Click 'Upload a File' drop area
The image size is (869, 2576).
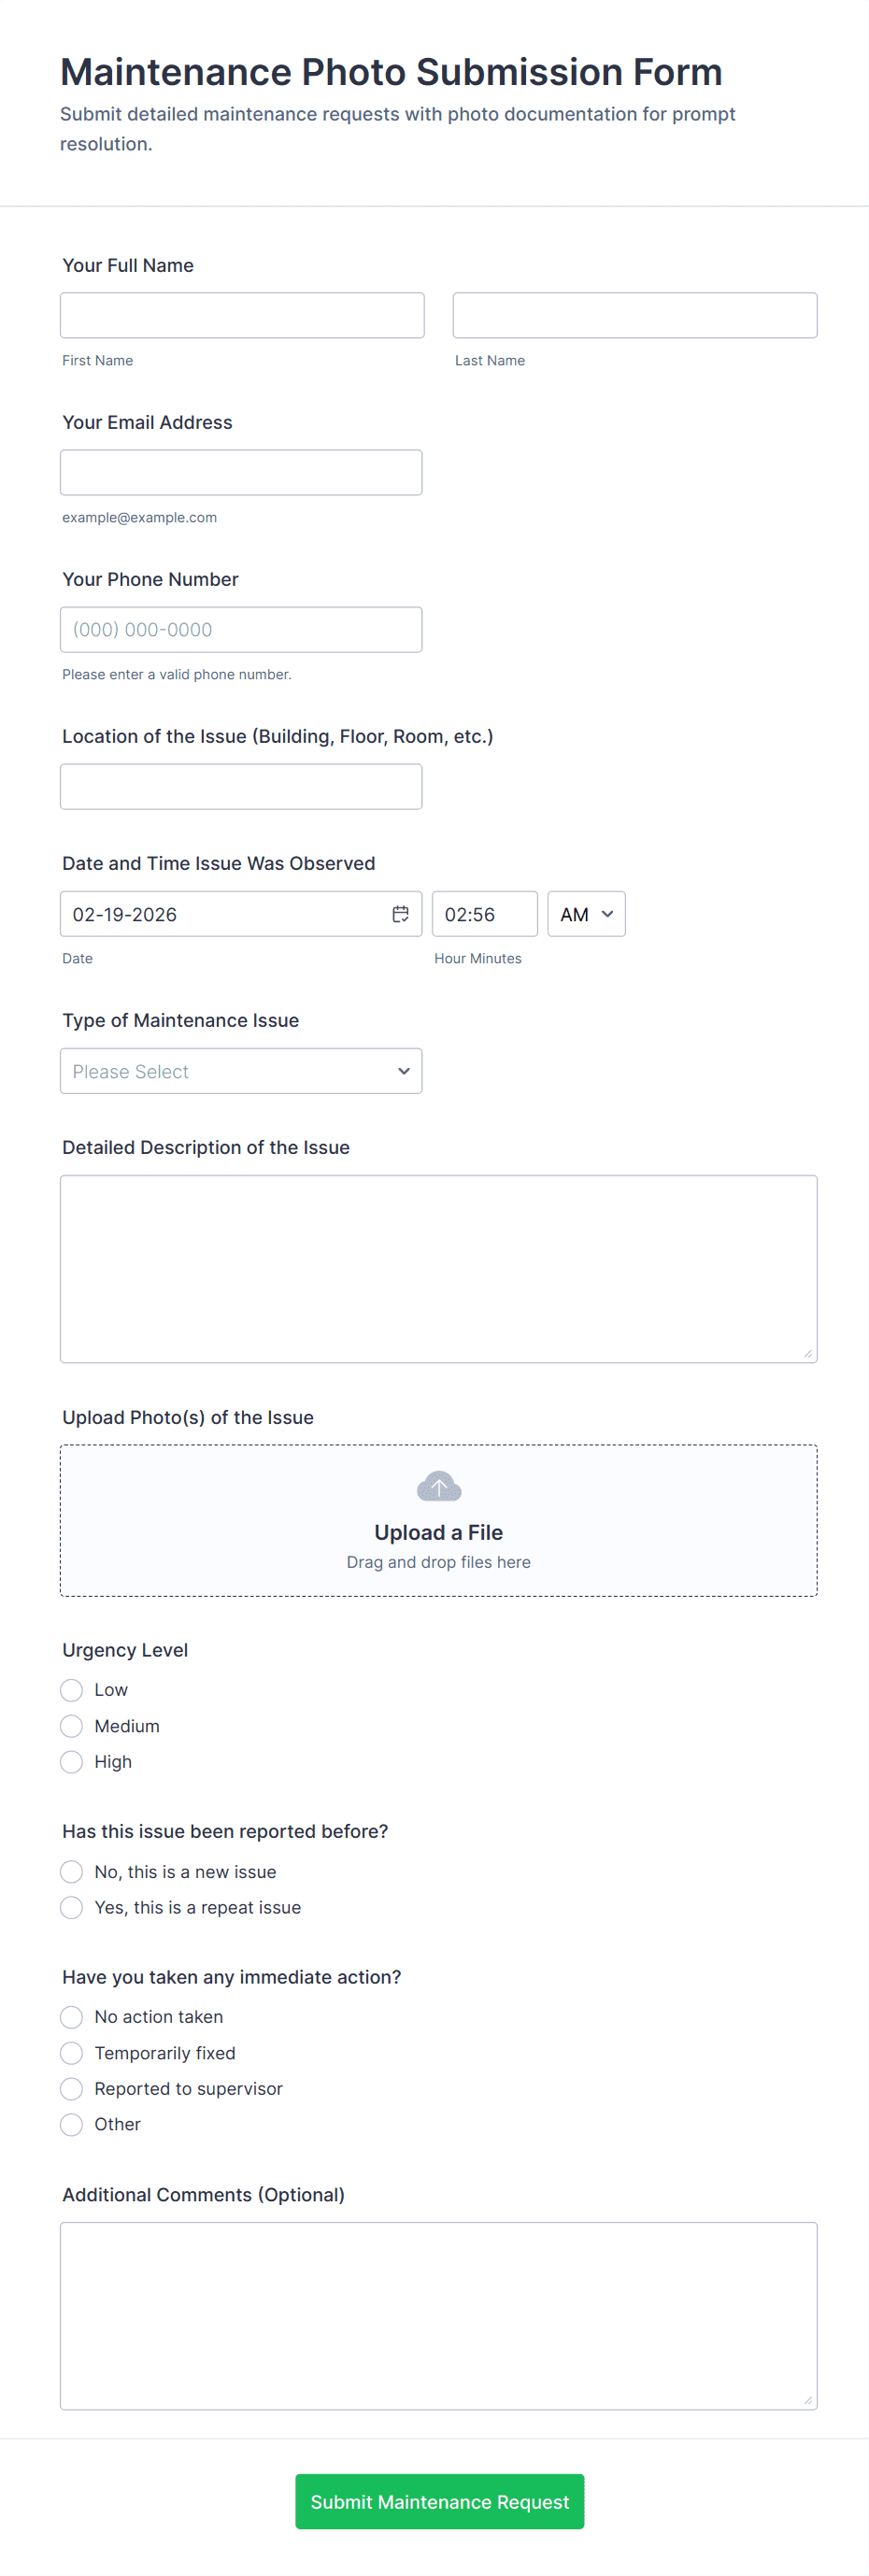pos(438,1533)
